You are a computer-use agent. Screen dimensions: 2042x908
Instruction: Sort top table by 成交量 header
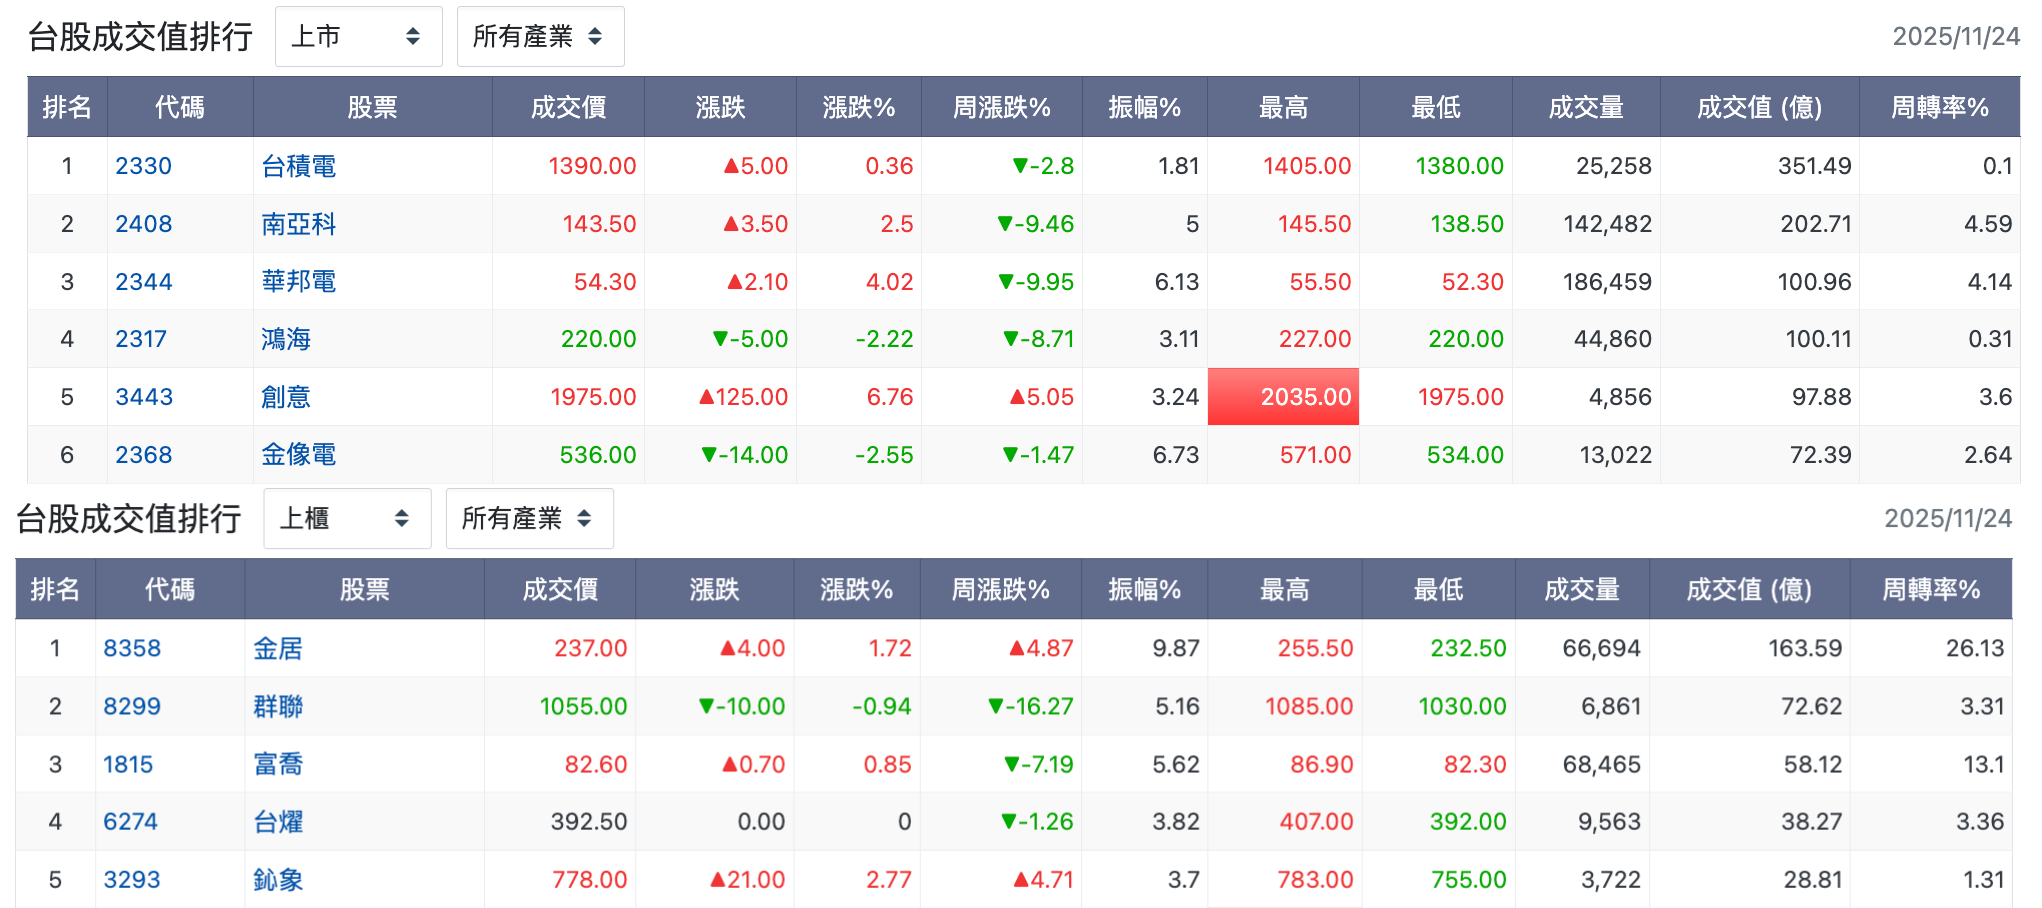click(1586, 107)
